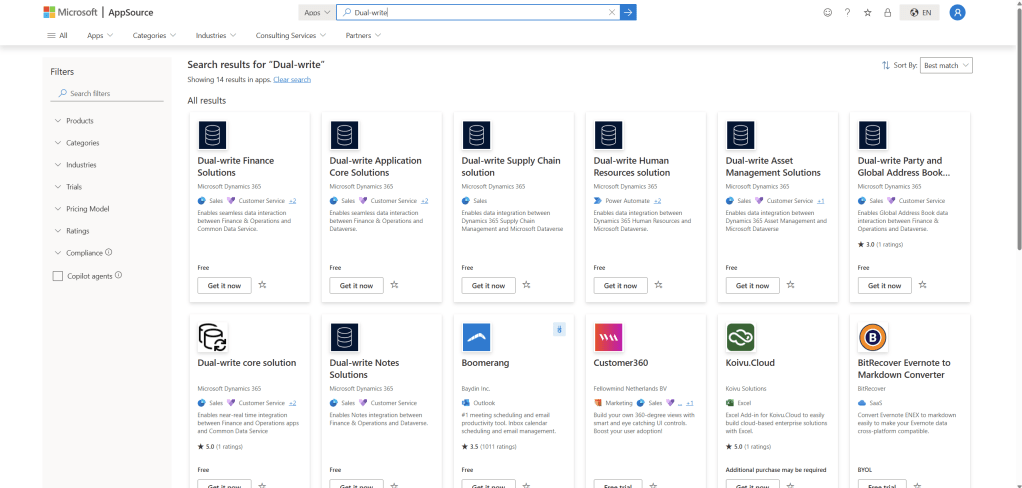The image size is (1022, 488).
Task: Favorite the Dual-write Supply Chain solution
Action: [x=526, y=285]
